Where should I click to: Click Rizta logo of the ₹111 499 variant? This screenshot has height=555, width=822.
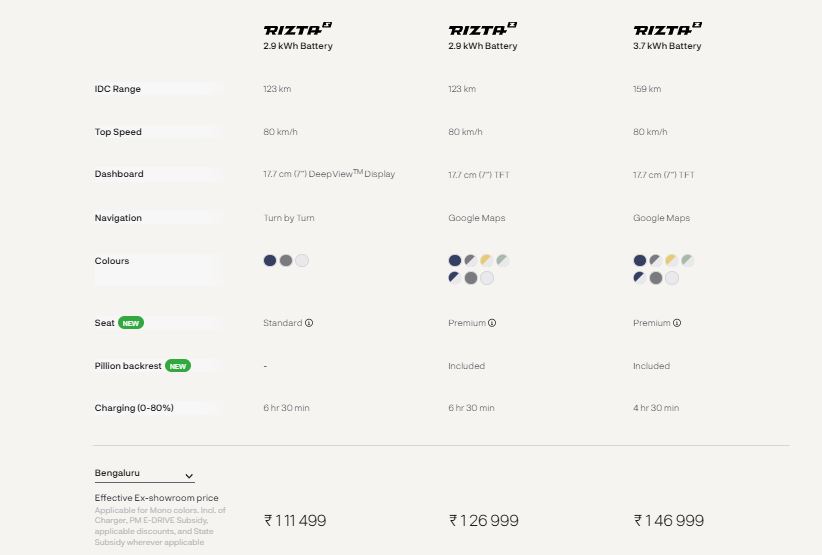coord(298,29)
